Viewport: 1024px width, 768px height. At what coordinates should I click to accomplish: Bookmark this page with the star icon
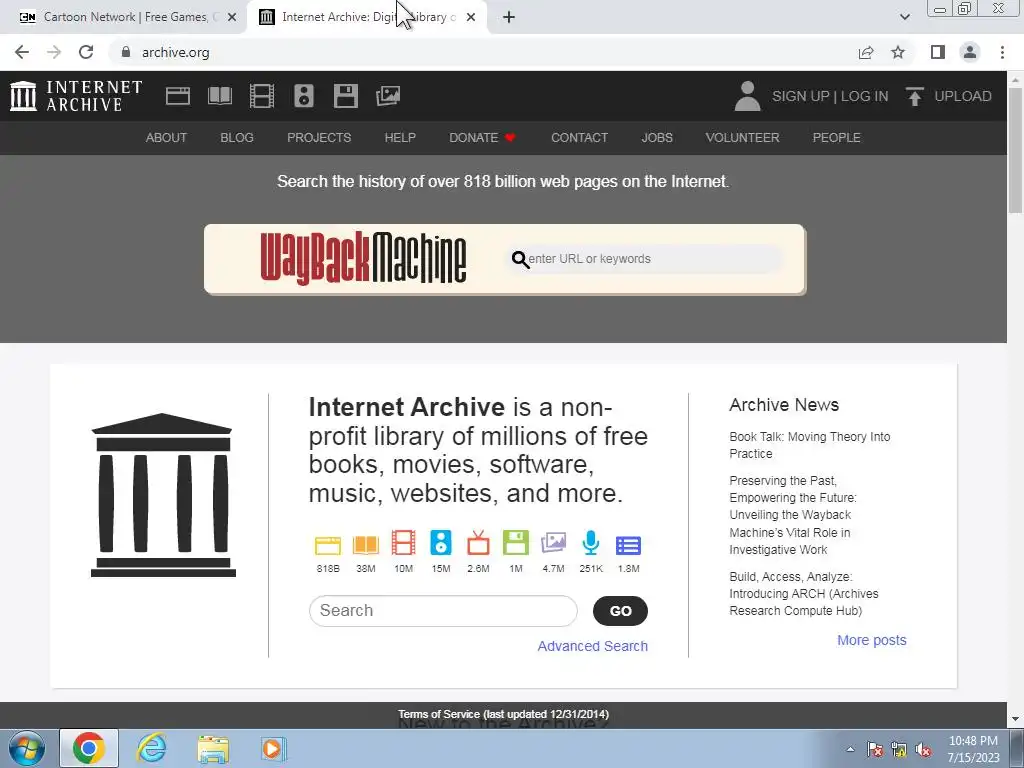point(898,52)
